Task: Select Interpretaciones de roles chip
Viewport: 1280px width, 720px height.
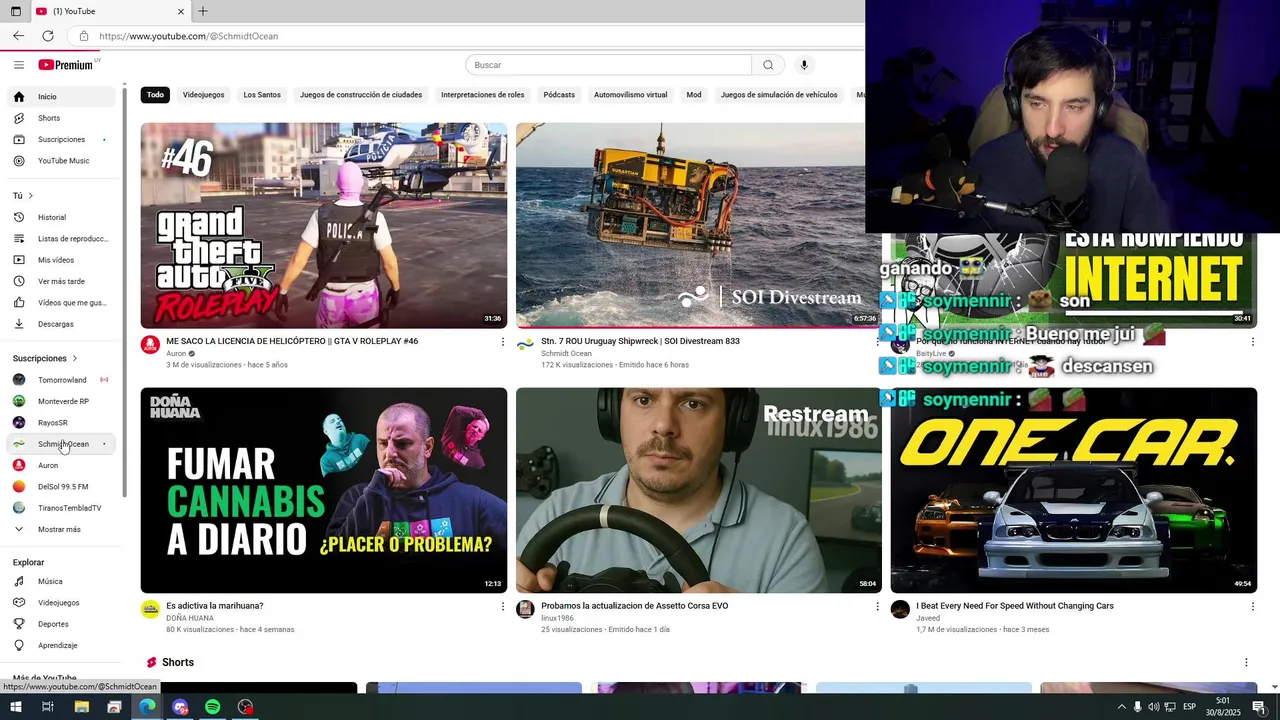Action: tap(483, 95)
